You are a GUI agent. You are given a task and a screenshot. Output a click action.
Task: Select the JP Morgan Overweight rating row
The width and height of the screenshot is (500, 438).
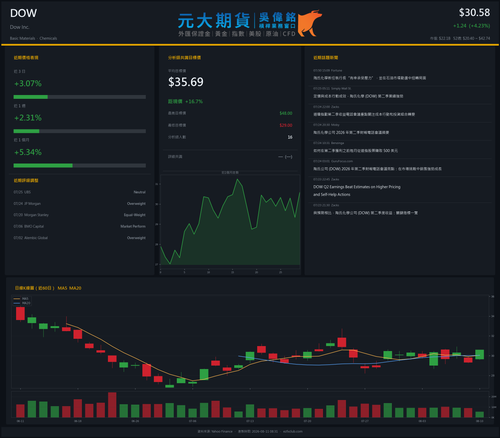pos(80,203)
